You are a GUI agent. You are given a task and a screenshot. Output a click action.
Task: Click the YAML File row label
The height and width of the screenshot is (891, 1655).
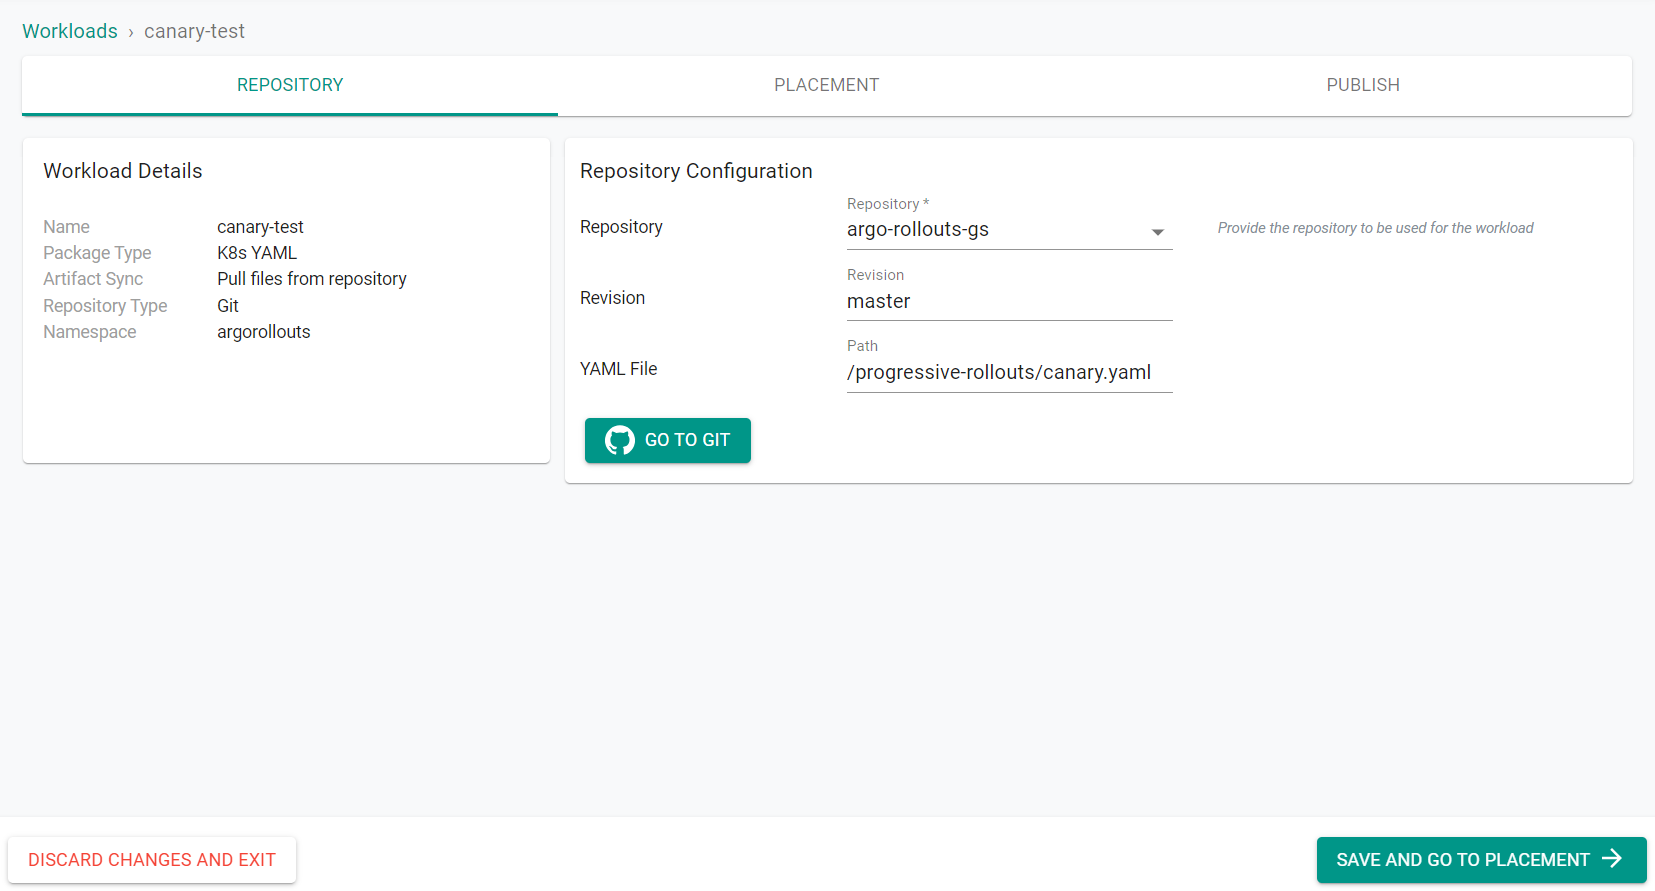[x=619, y=369]
